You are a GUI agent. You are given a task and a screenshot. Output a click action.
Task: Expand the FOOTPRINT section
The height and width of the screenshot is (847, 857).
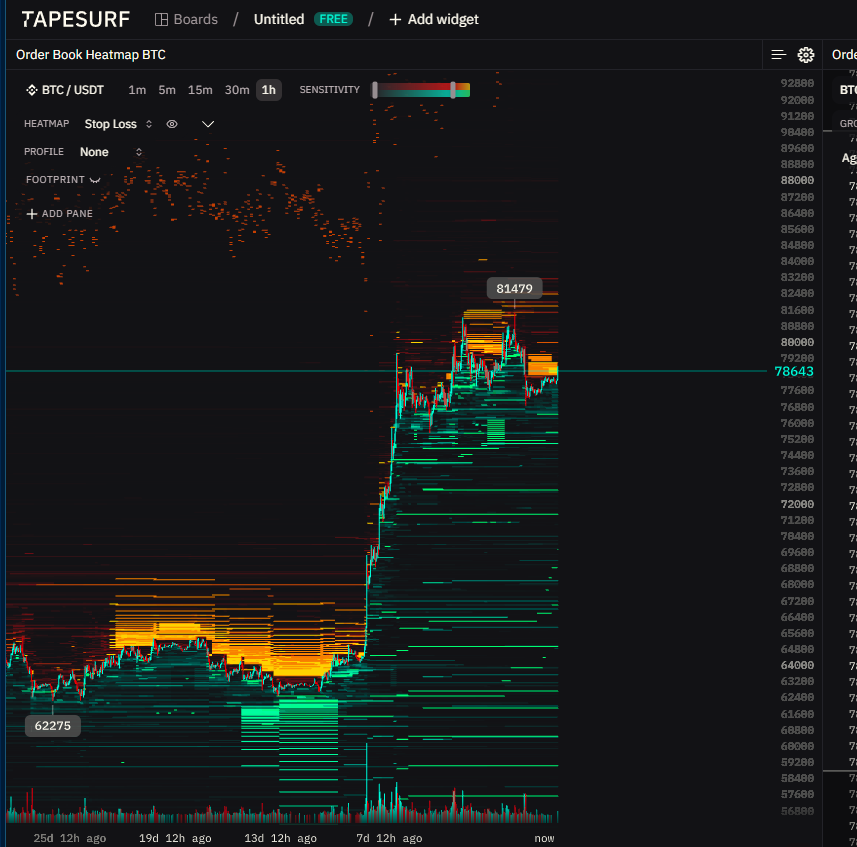(x=63, y=180)
